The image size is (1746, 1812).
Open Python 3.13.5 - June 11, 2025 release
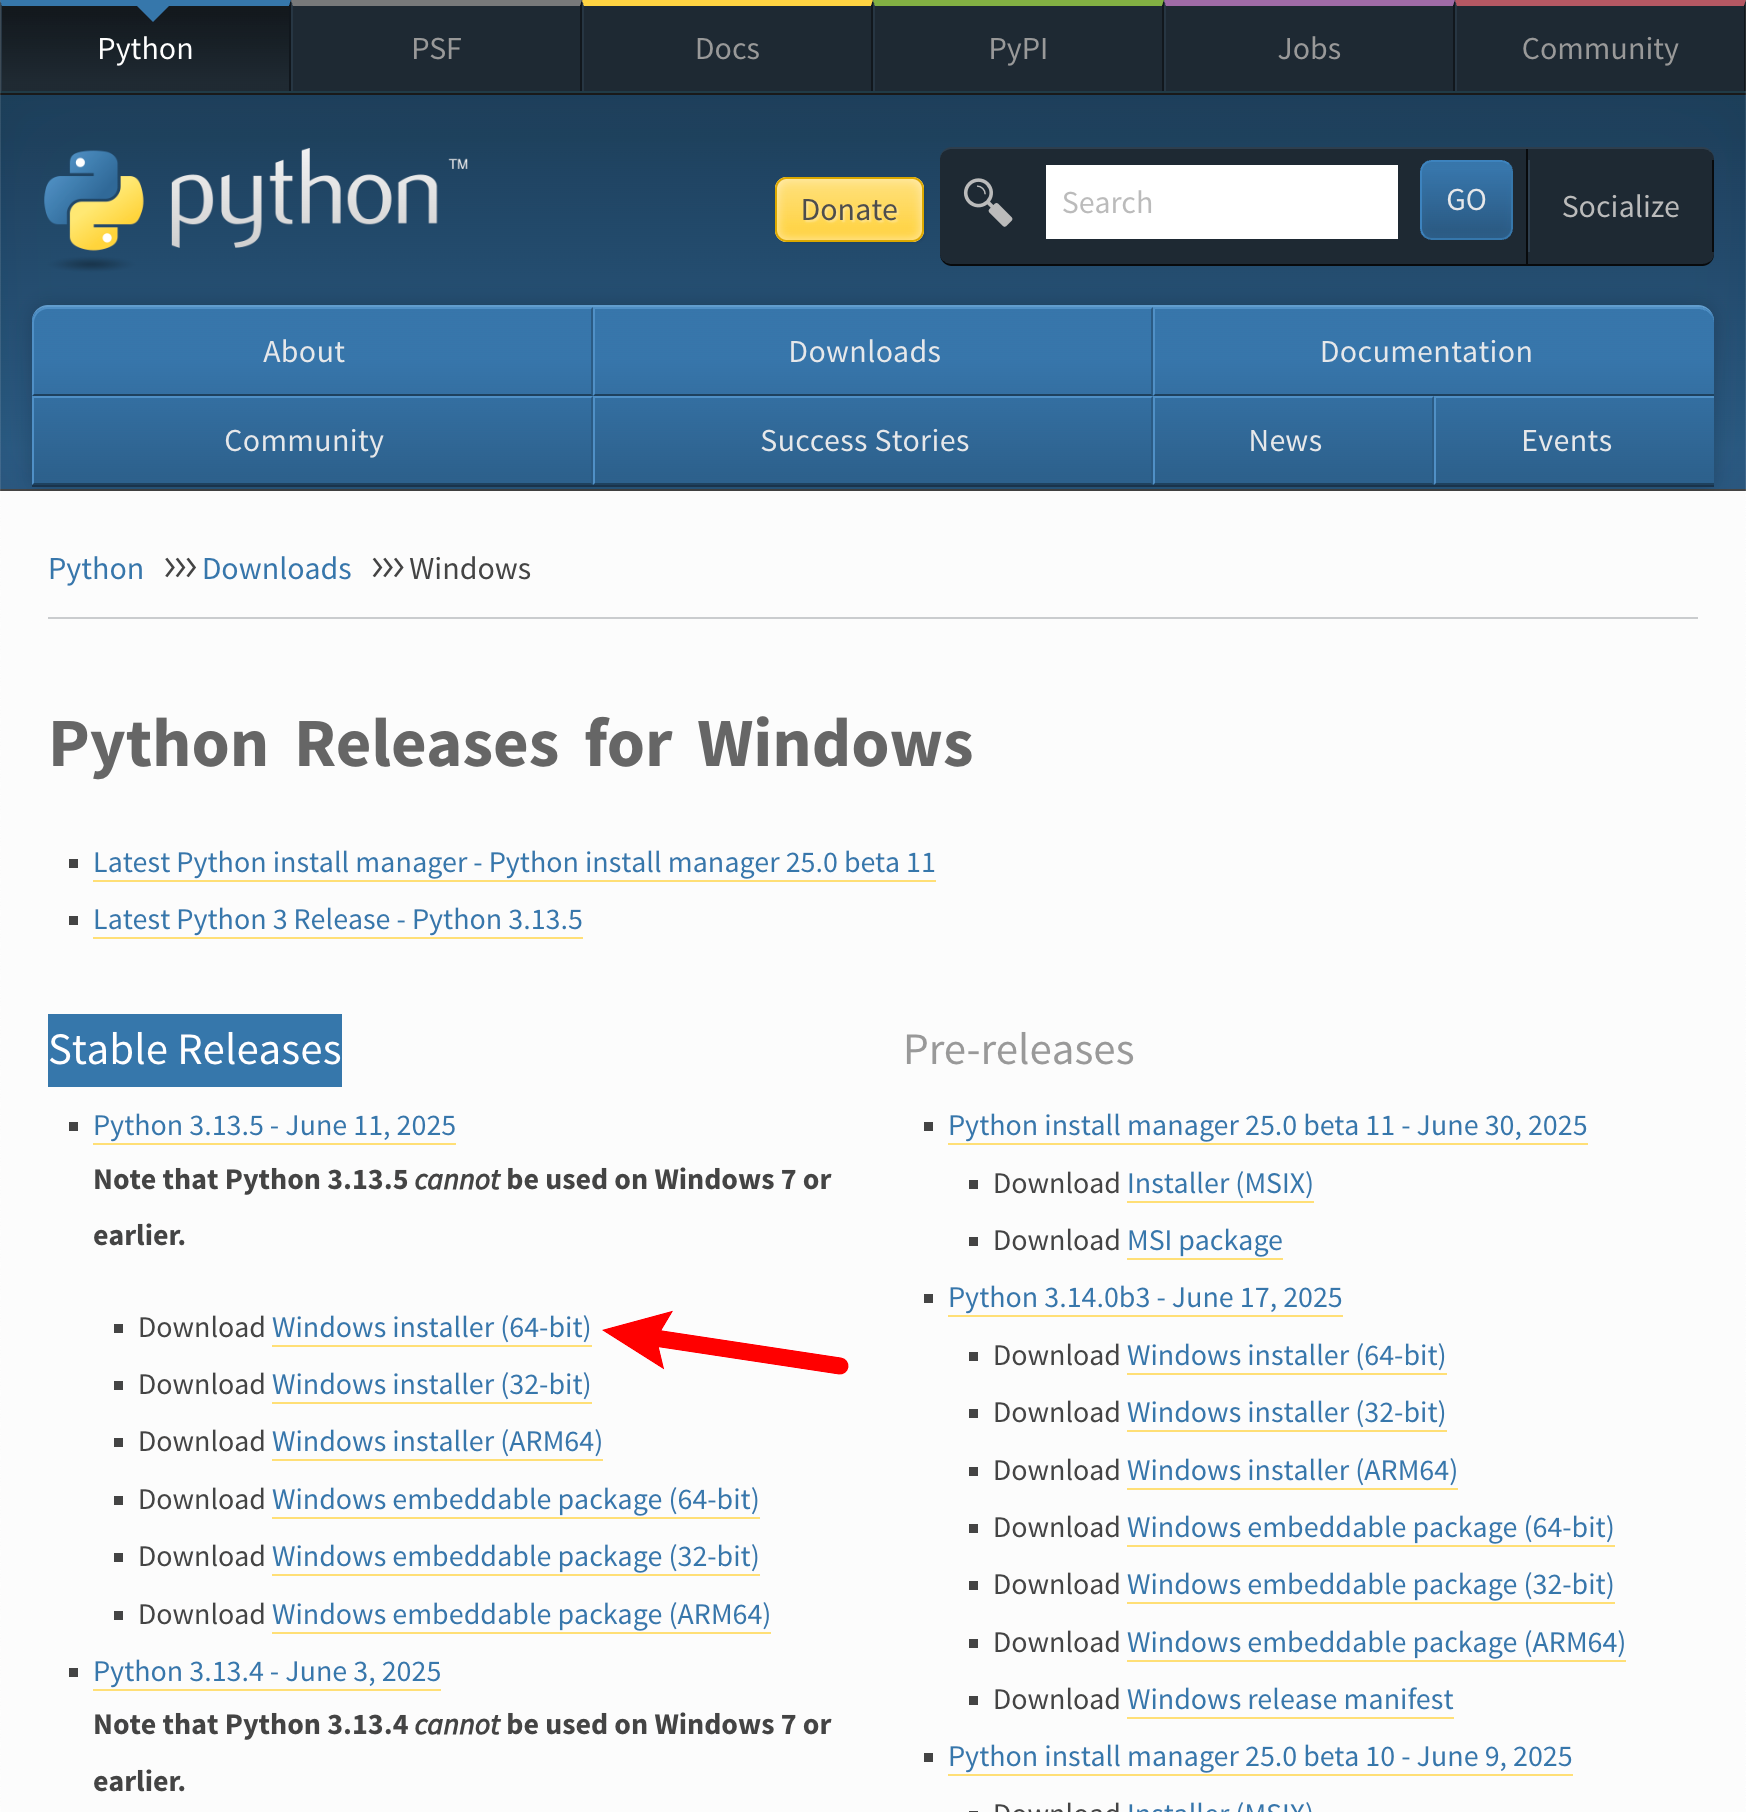pyautogui.click(x=274, y=1125)
